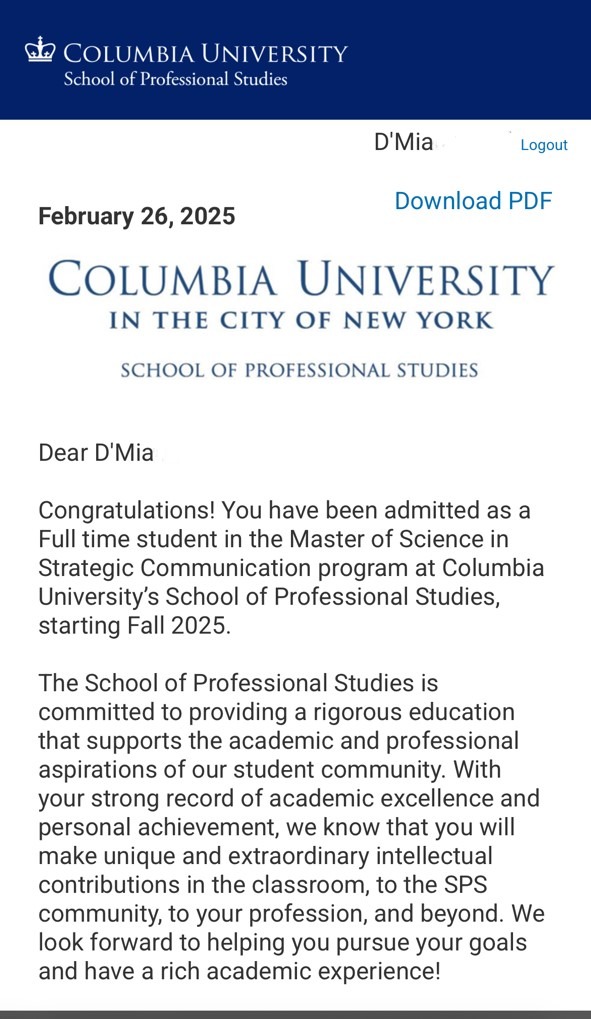
Task: Click the Master of Science program text
Action: click(x=387, y=539)
